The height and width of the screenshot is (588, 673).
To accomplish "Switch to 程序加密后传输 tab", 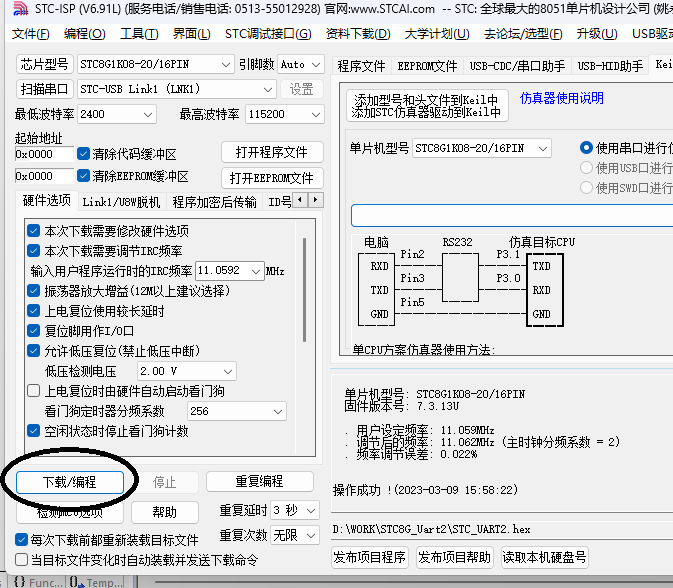I will tap(214, 202).
